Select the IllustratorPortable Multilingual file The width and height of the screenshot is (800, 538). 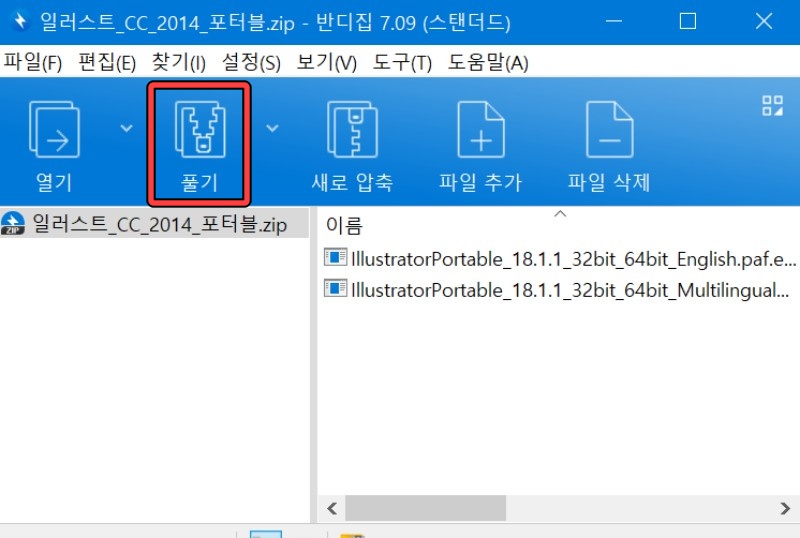(557, 289)
